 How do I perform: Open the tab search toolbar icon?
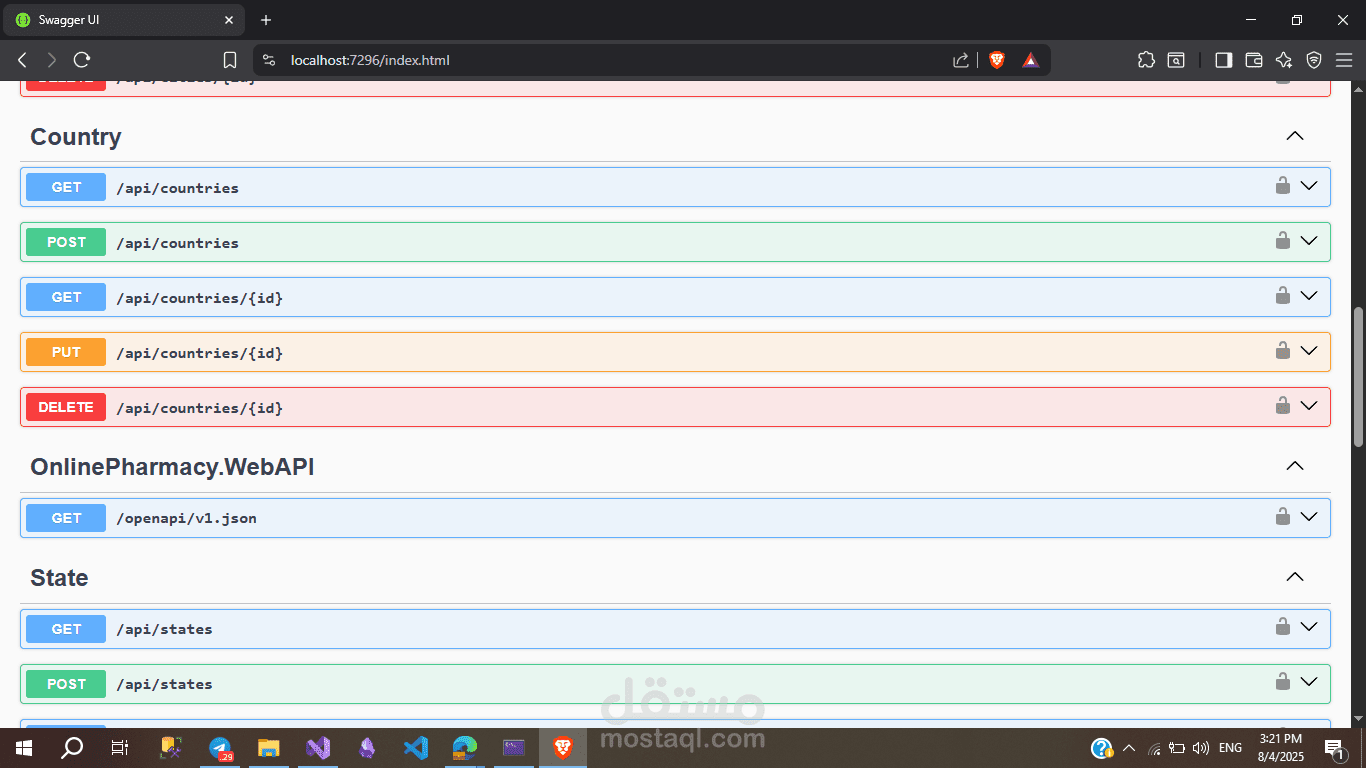[x=1176, y=60]
